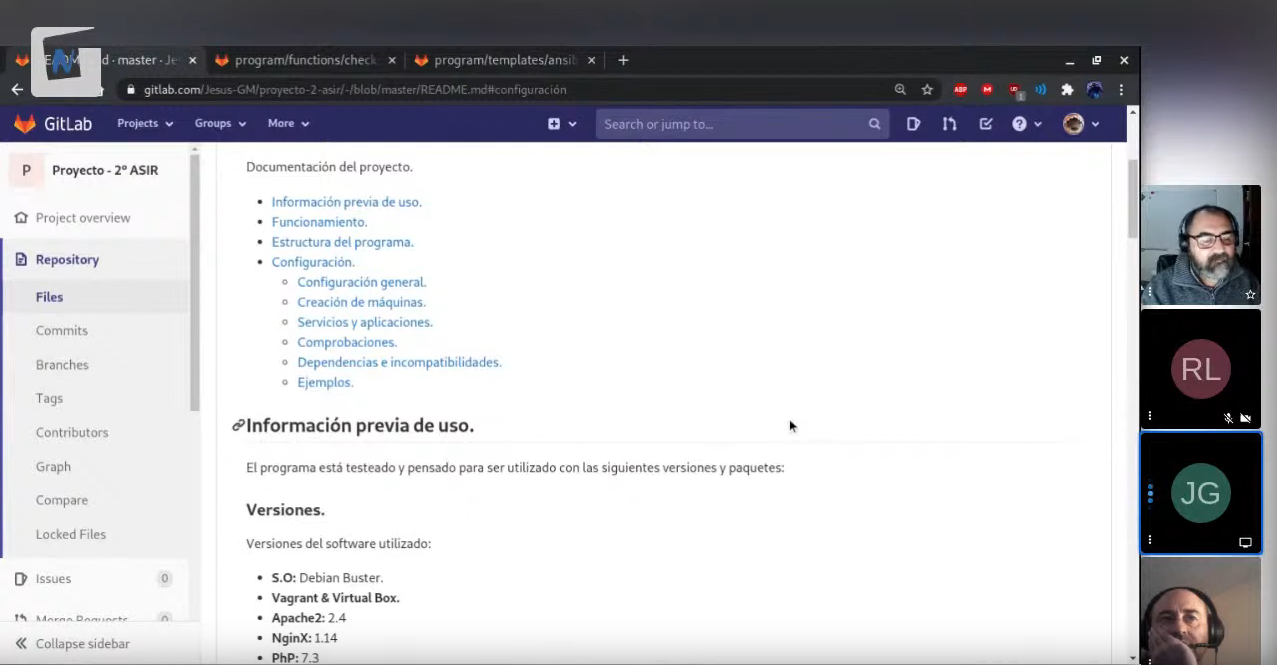Open the Help dropdown menu
This screenshot has width=1277, height=665.
[1026, 124]
